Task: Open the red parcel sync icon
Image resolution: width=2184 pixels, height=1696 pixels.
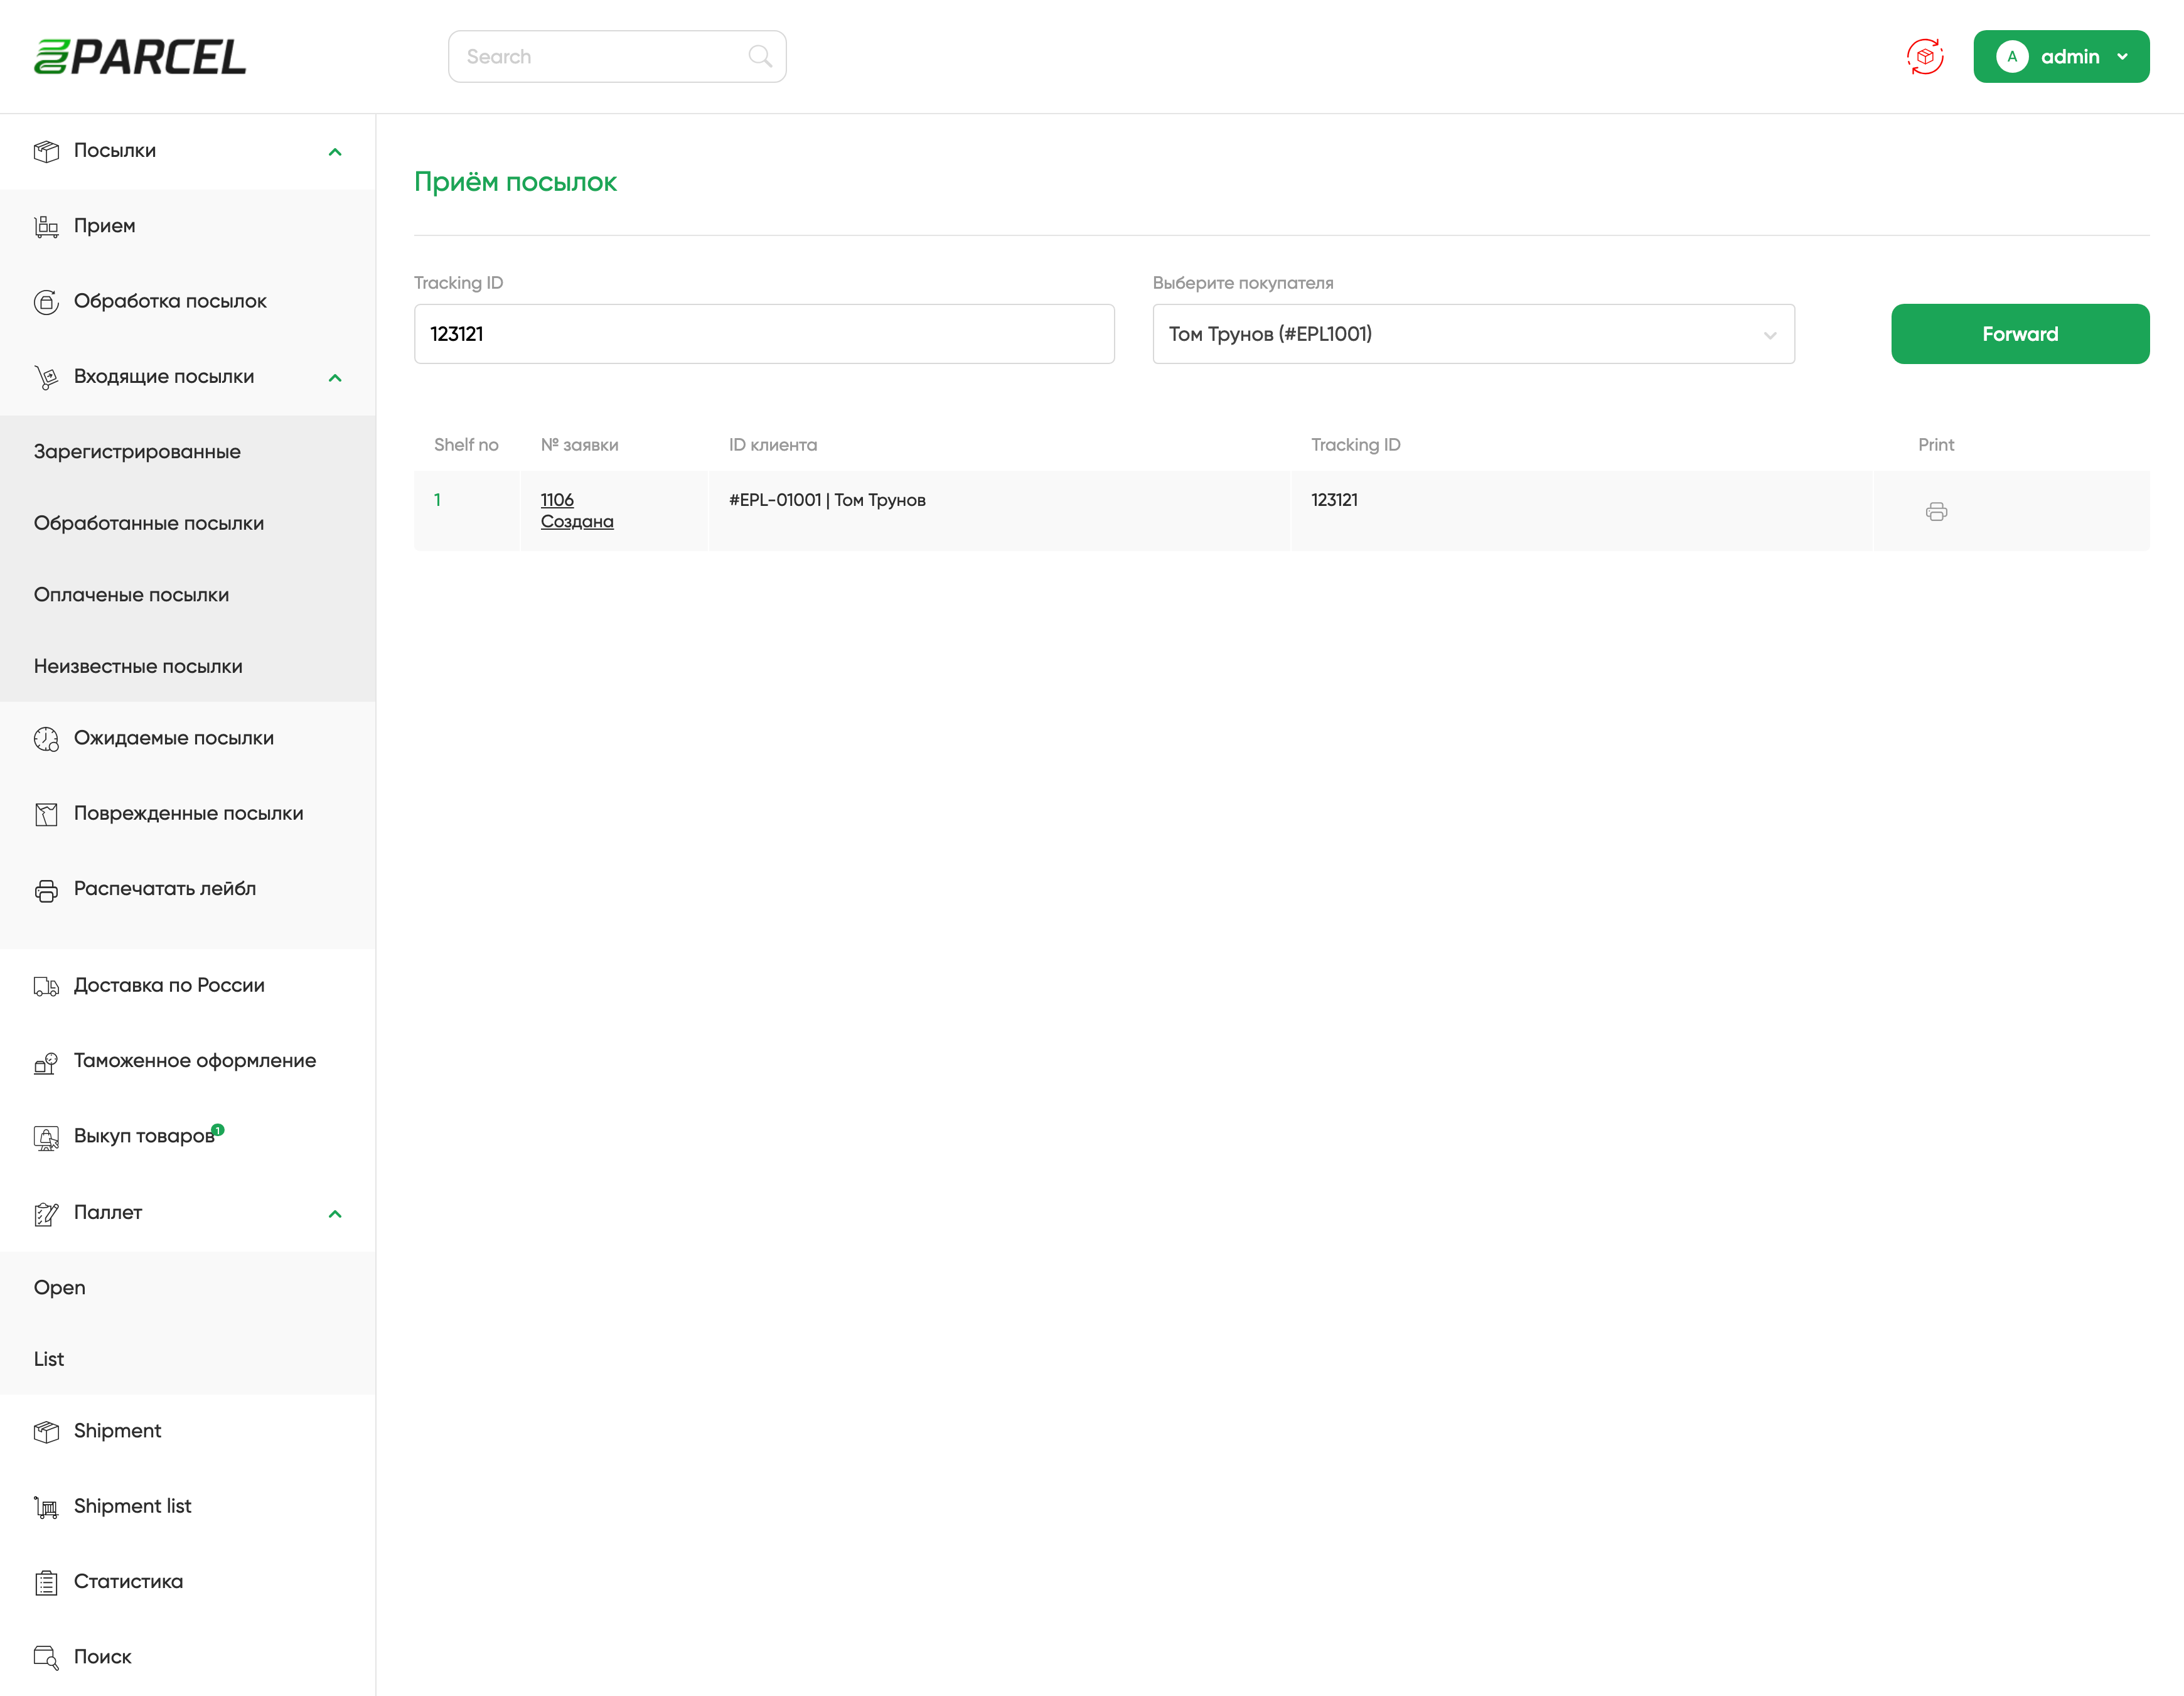Action: pos(1925,56)
